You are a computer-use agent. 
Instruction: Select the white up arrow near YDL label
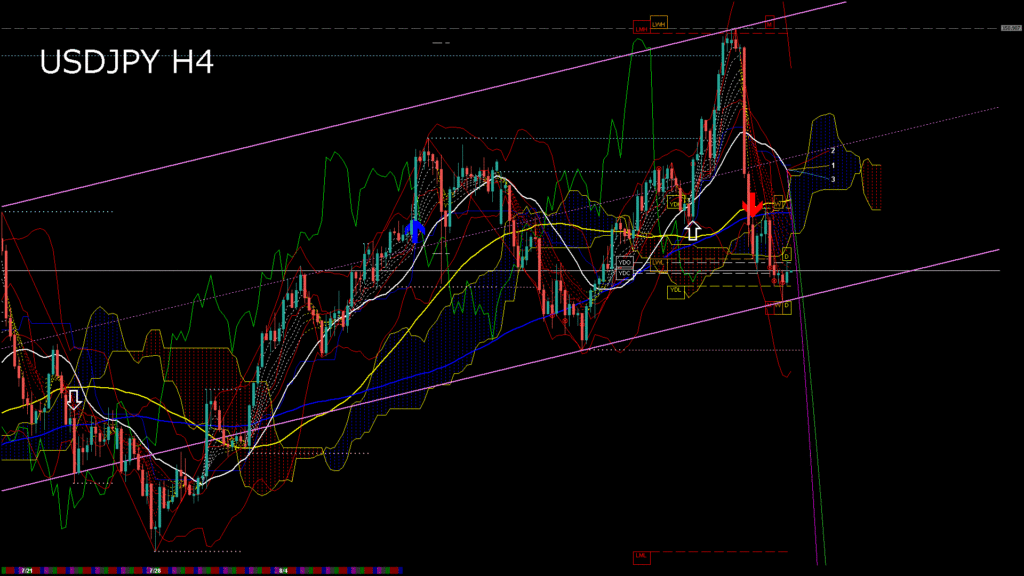[692, 231]
